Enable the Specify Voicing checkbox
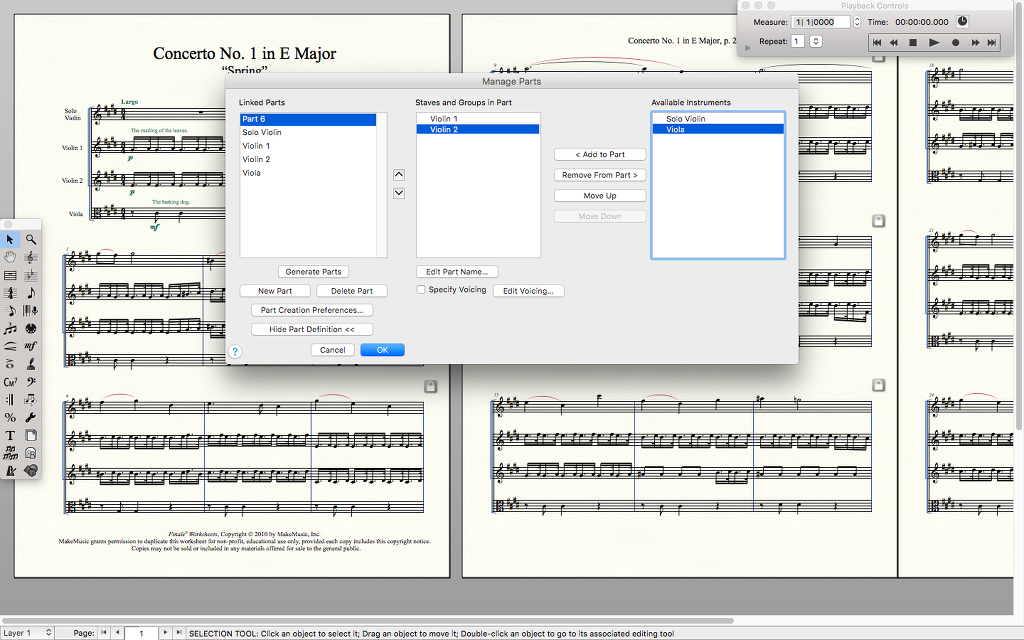The image size is (1024, 640). pos(421,290)
